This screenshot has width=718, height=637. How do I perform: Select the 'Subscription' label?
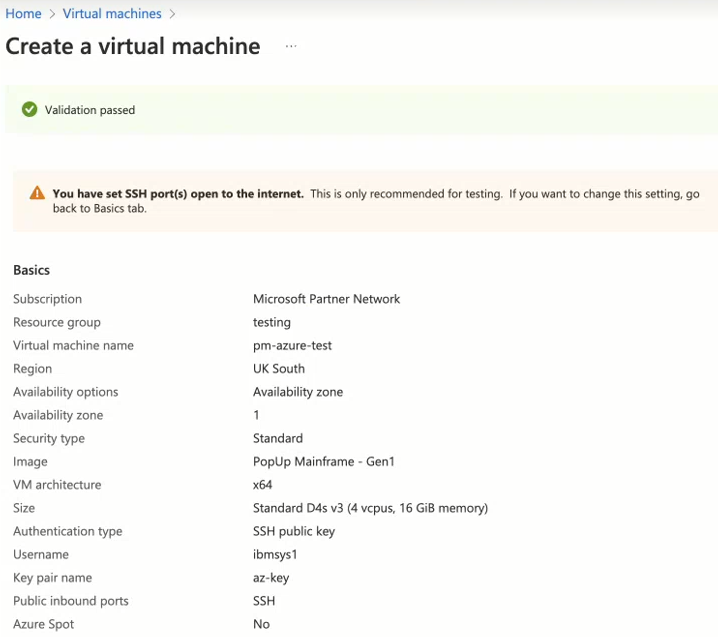tap(48, 299)
